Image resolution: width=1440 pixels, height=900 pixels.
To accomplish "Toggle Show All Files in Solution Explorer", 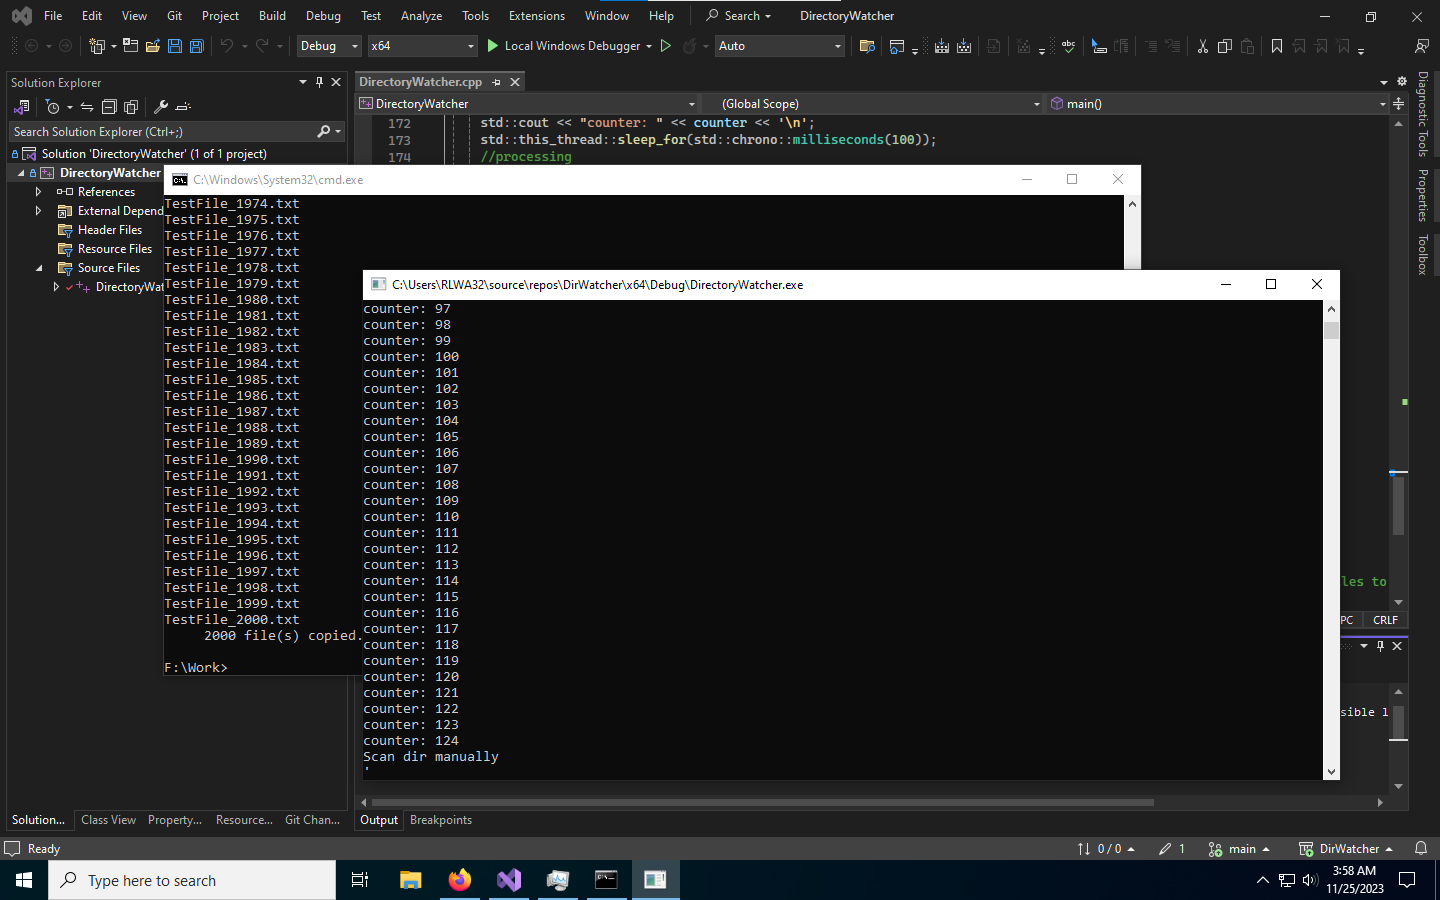I will click(x=131, y=107).
